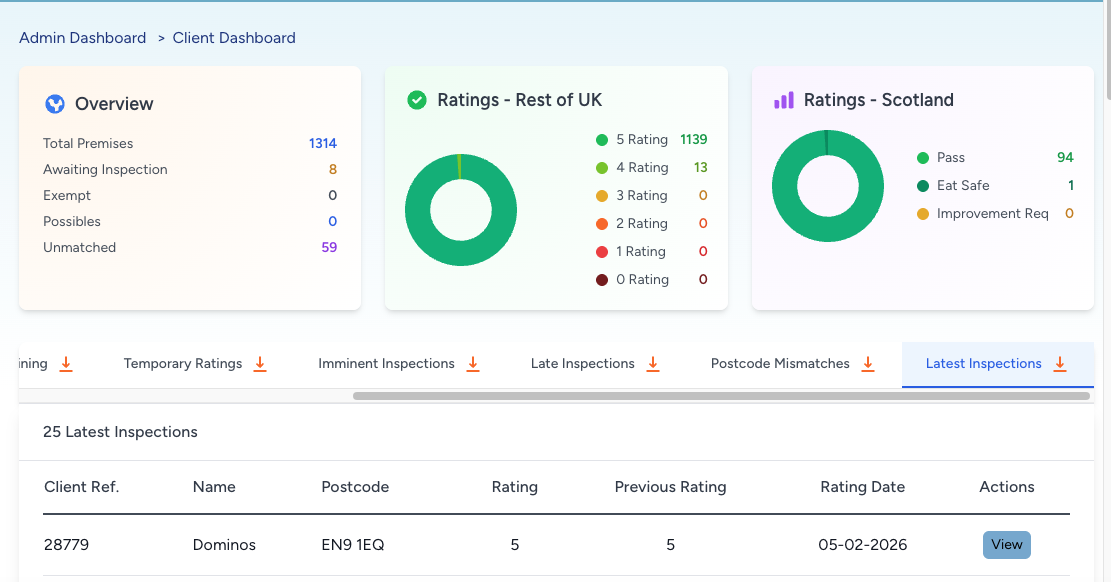Download the Imminent Inspections report
This screenshot has width=1111, height=582.
473,364
